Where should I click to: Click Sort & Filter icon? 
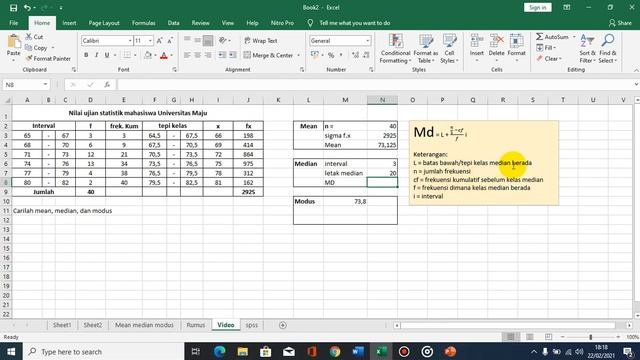(x=587, y=41)
